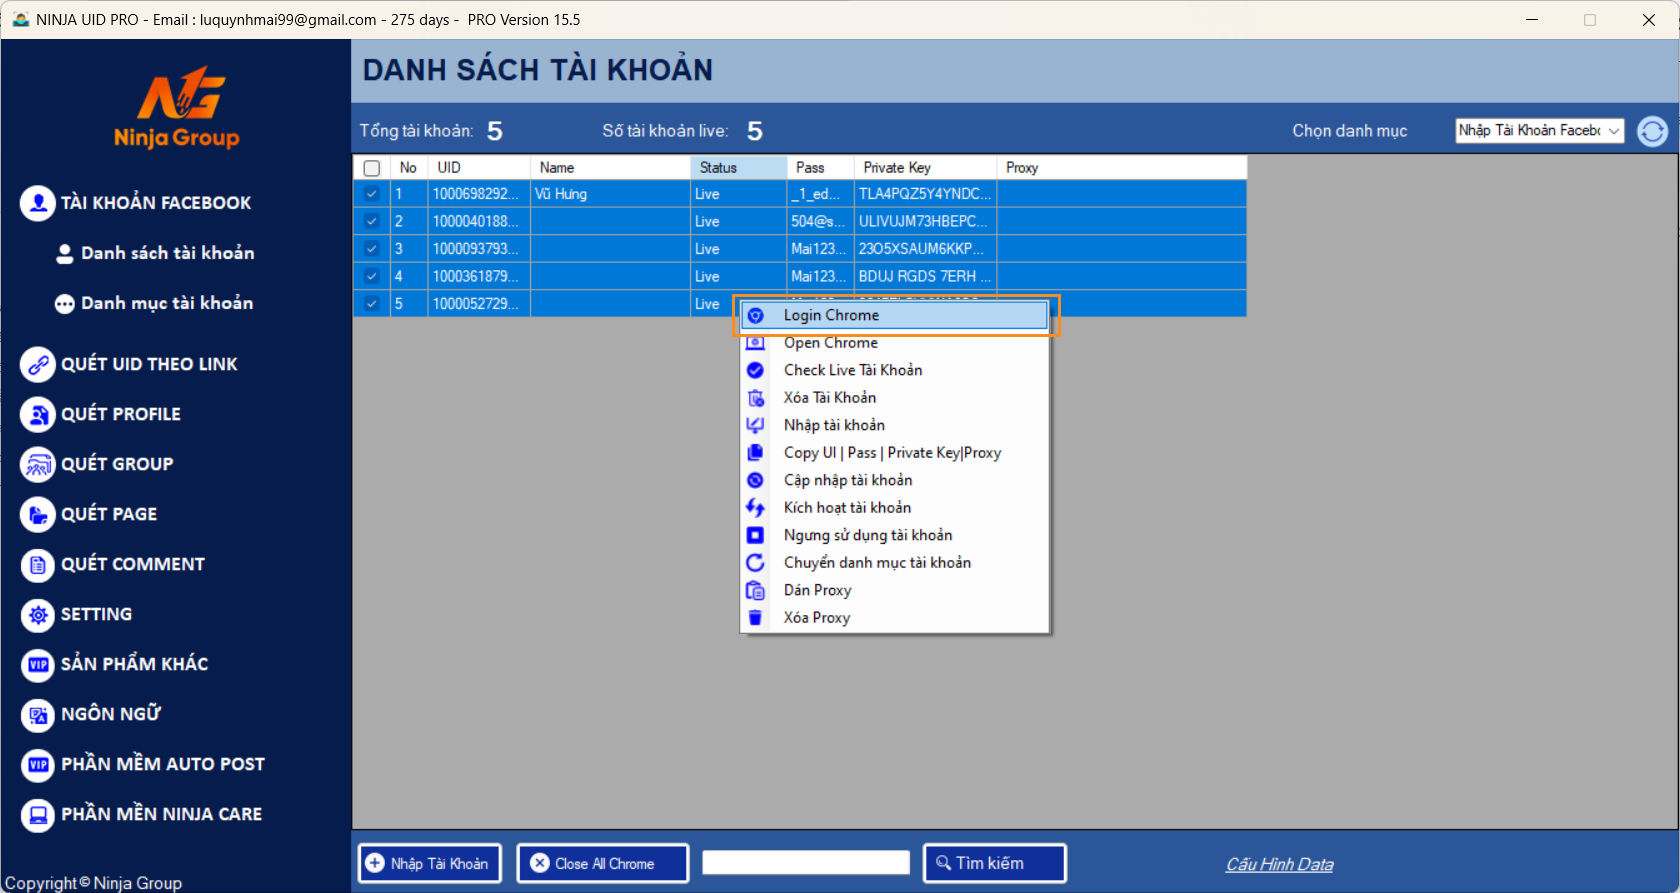Select Dán Proxy menu entry
This screenshot has width=1680, height=893.
(x=895, y=590)
